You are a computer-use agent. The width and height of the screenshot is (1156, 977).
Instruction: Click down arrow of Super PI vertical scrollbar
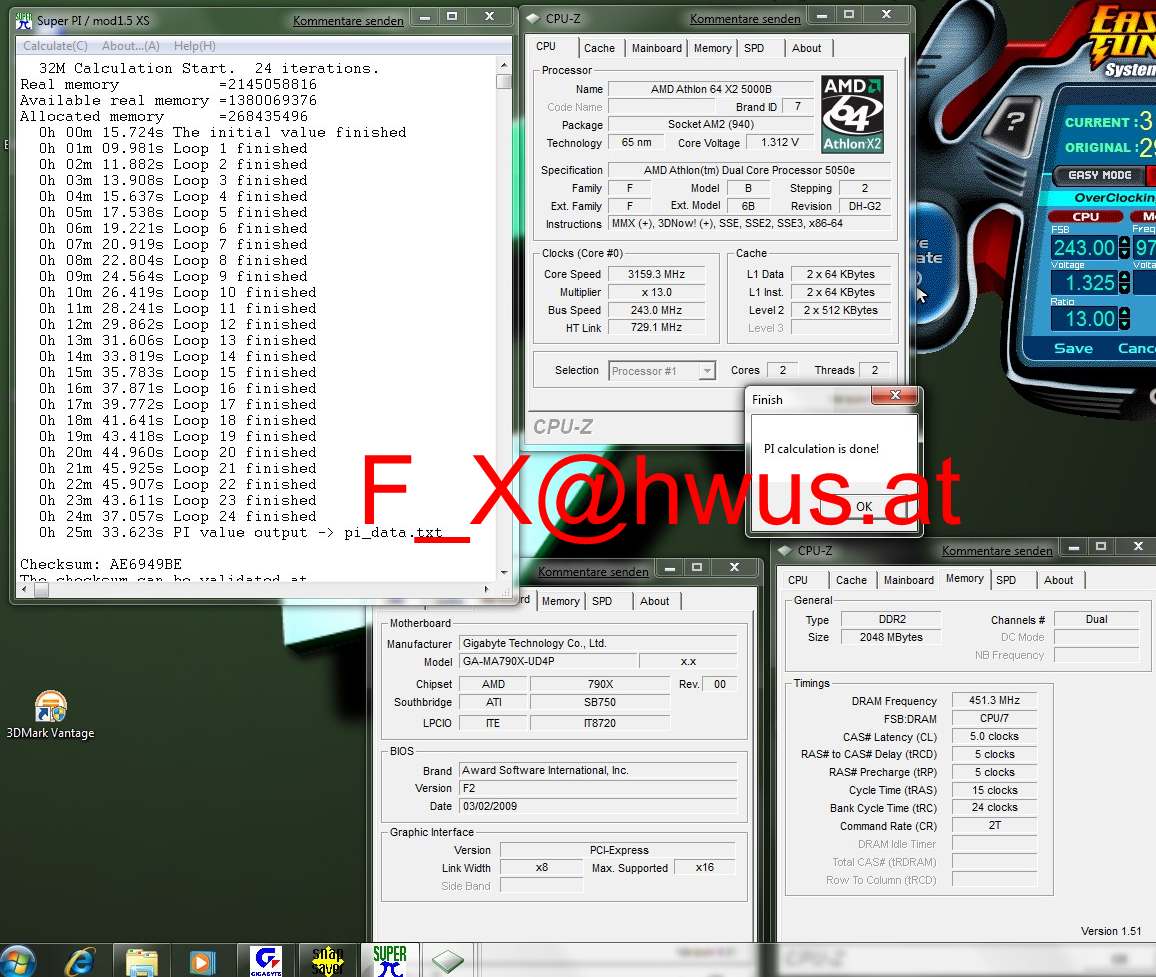click(504, 572)
